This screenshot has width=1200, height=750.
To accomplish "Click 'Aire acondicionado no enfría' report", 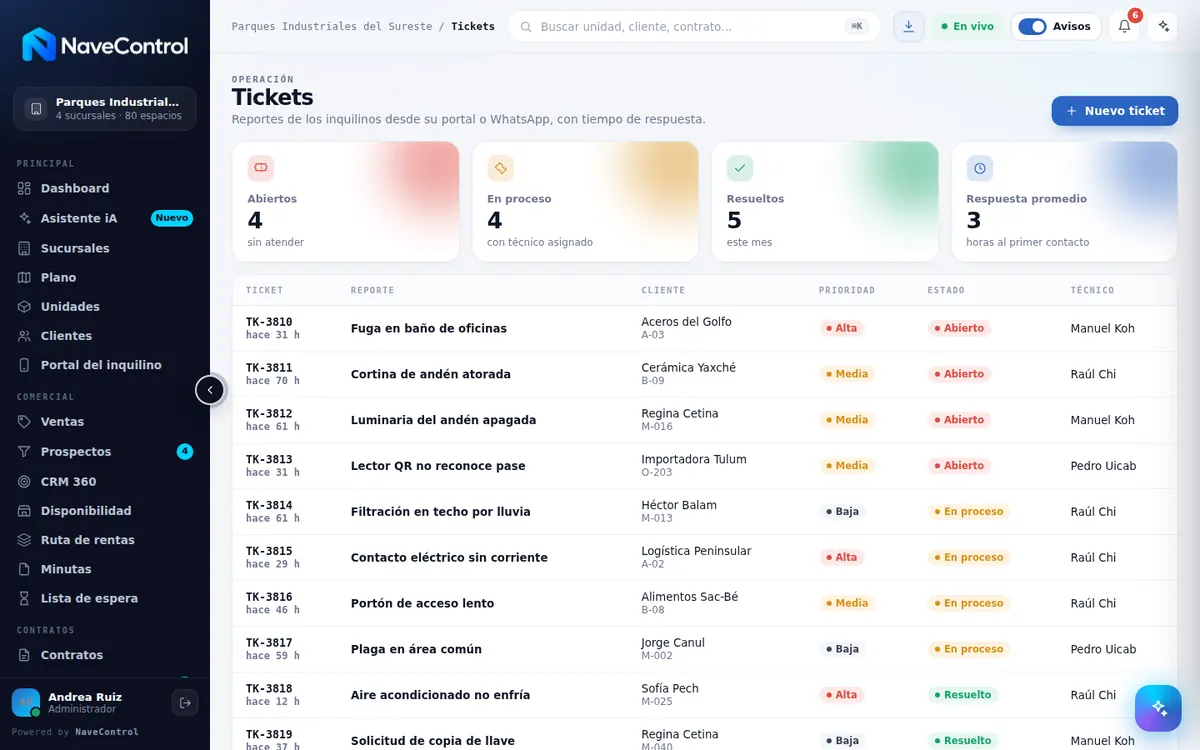I will pyautogui.click(x=440, y=695).
